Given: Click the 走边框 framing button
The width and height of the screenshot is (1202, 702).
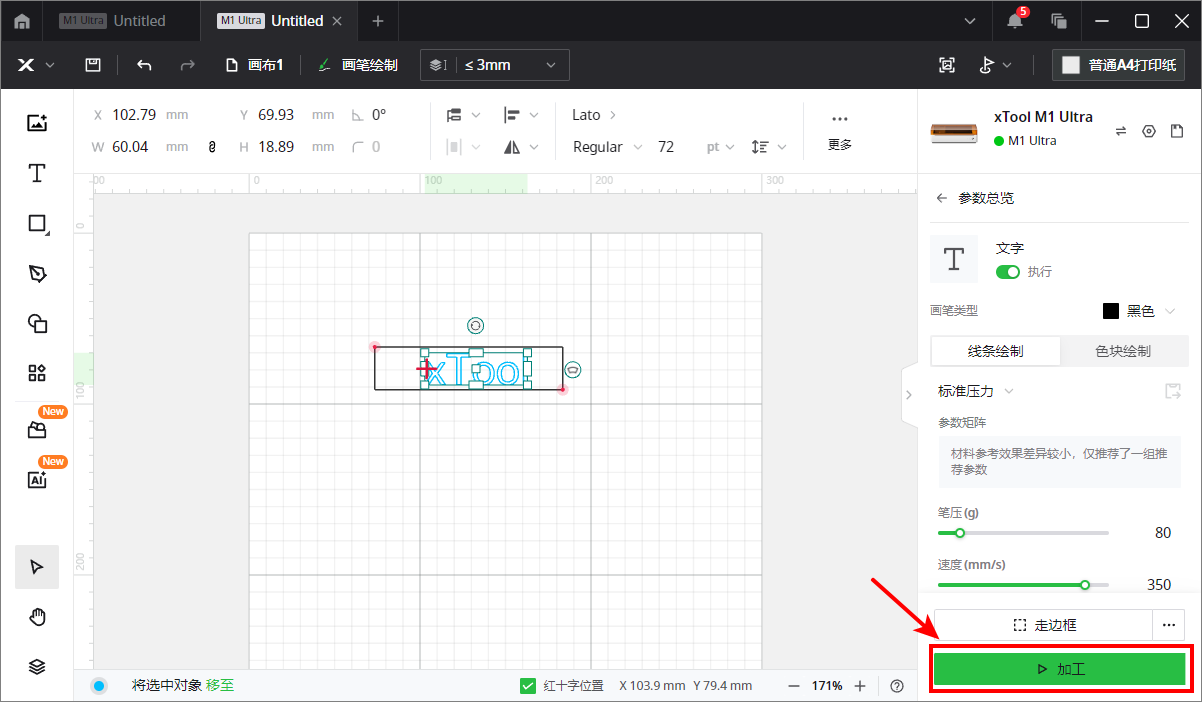Looking at the screenshot, I should [x=1044, y=625].
